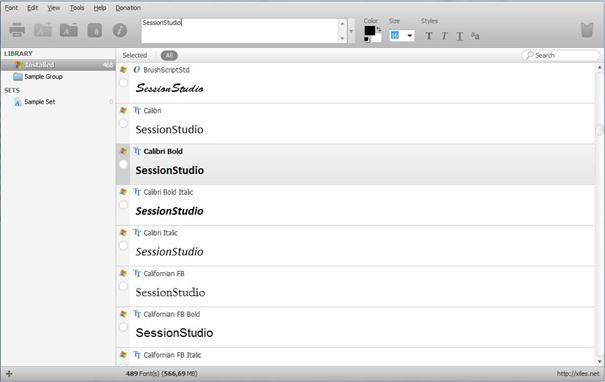Click the installed flag icon on Calibri Italic row
605x382 pixels.
tap(123, 233)
